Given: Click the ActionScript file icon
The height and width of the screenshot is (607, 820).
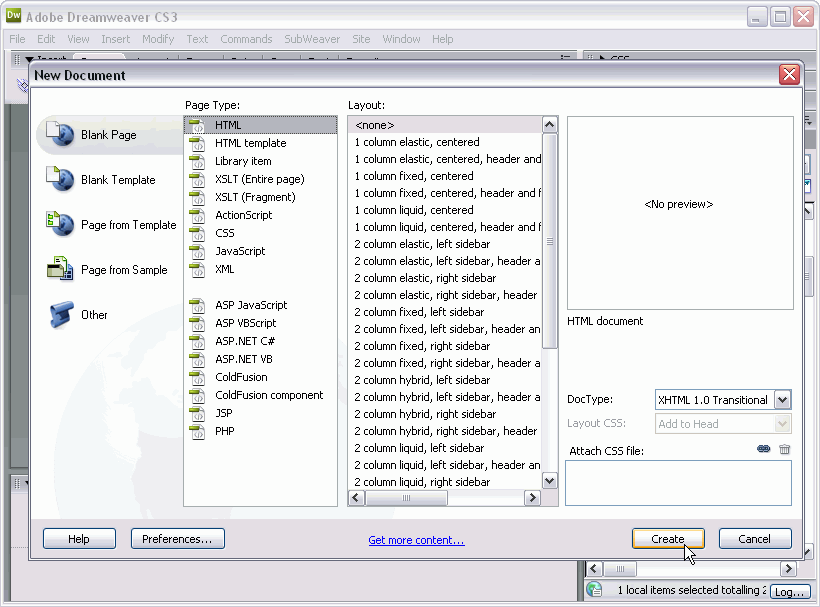Looking at the screenshot, I should 197,215.
